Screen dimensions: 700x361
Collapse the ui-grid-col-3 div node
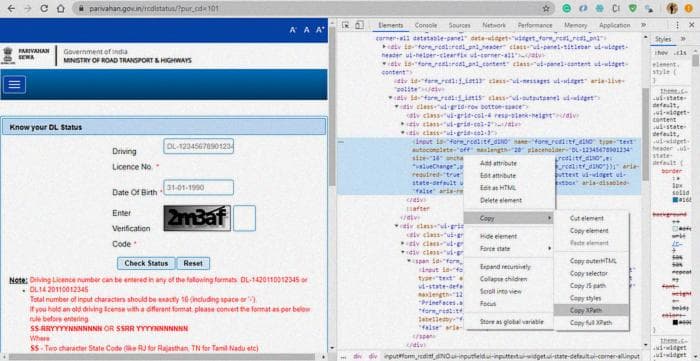click(x=403, y=133)
